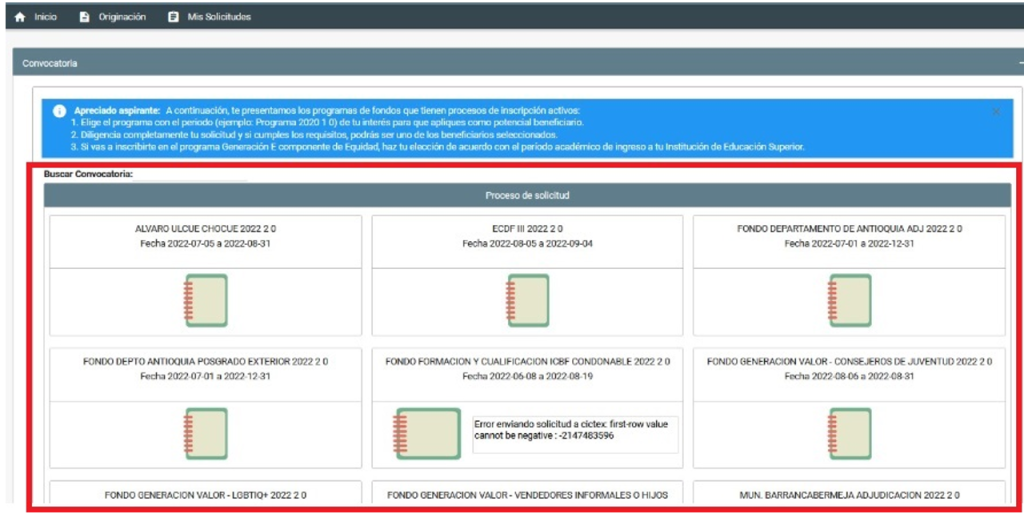The height and width of the screenshot is (514, 1024).
Task: Select FONDO GENERACION VALOR - LGBTIQ+ card title
Action: pos(205,494)
